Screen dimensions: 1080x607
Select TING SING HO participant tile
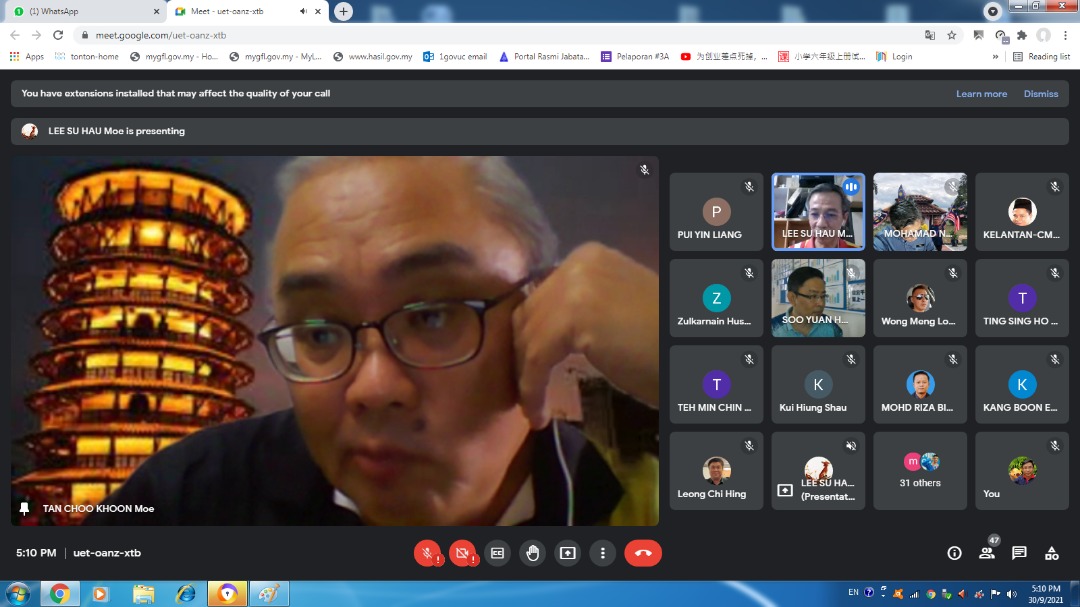(1022, 298)
